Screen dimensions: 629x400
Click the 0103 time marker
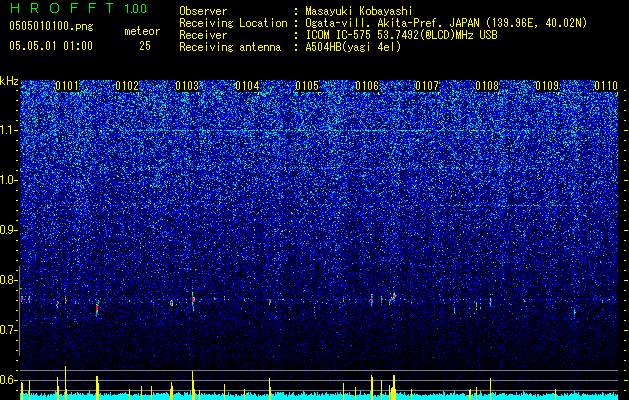[187, 86]
